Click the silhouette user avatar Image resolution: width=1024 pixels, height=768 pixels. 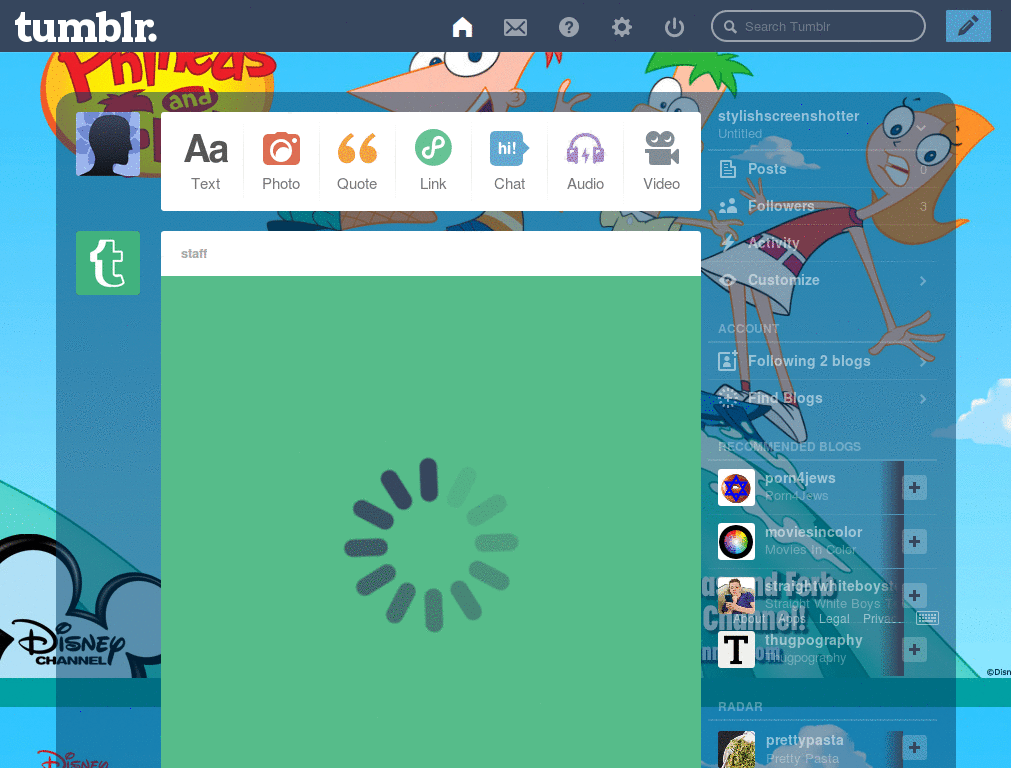pyautogui.click(x=108, y=144)
